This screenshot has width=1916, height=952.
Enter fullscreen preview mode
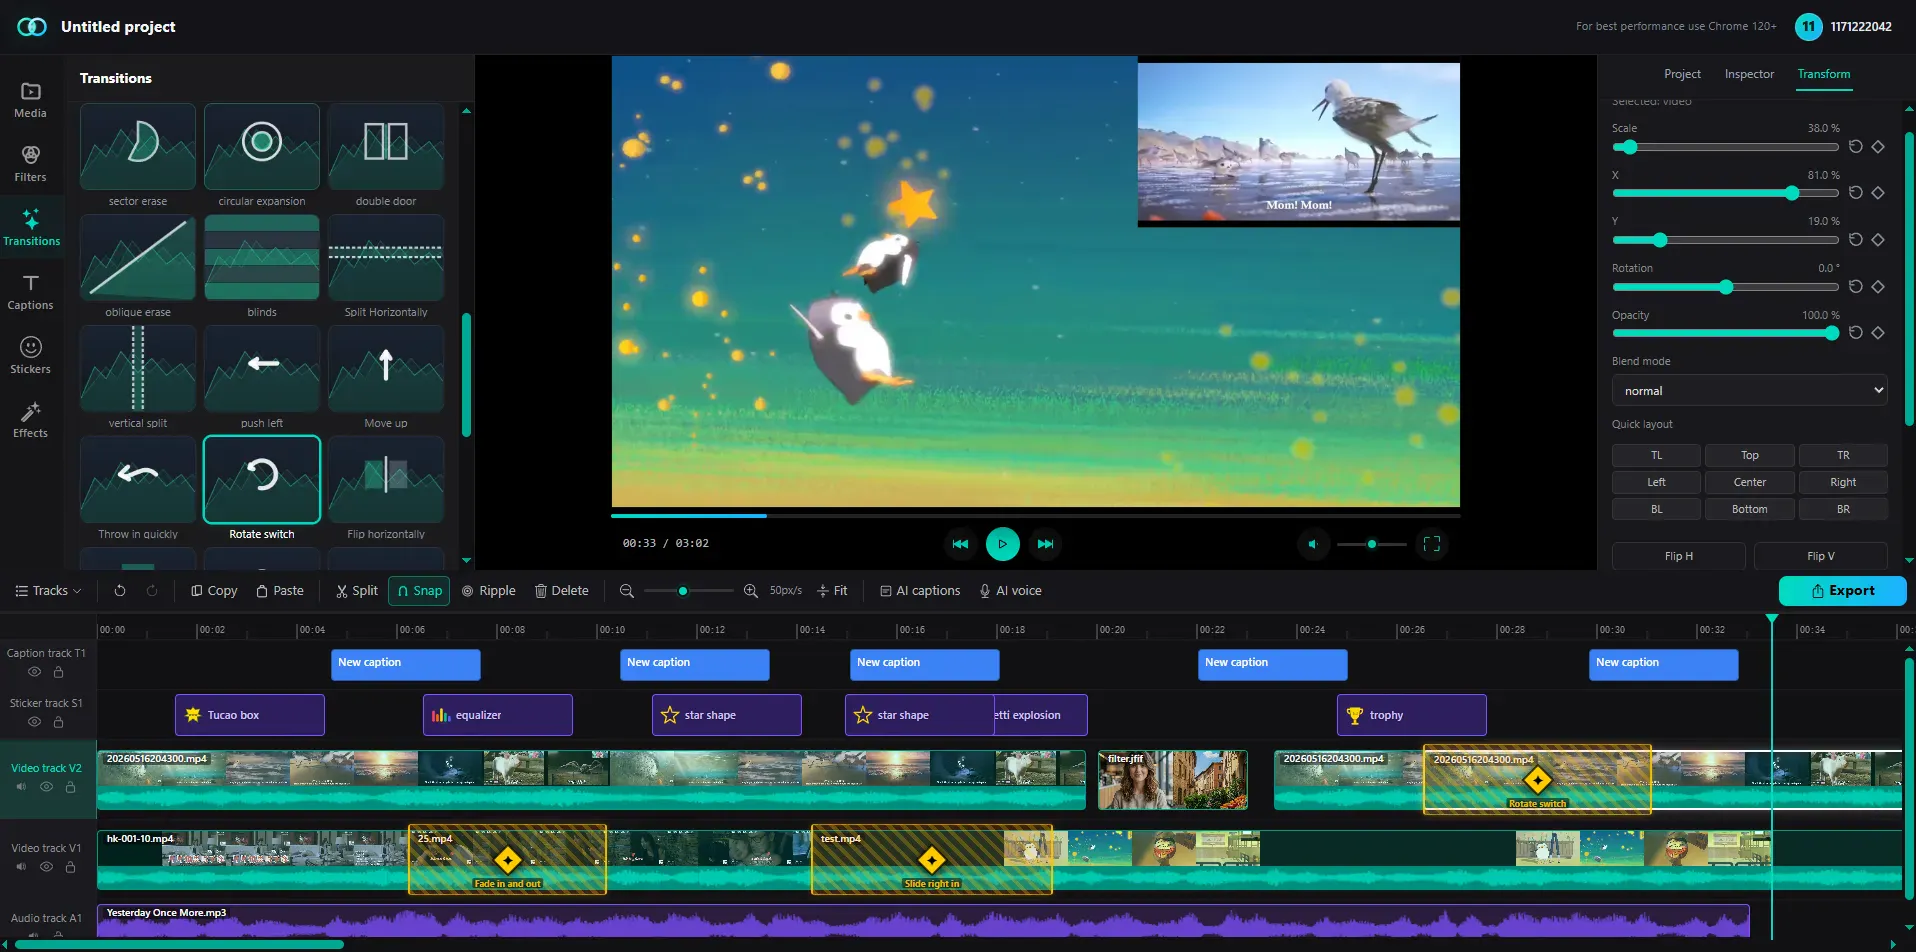click(1432, 544)
